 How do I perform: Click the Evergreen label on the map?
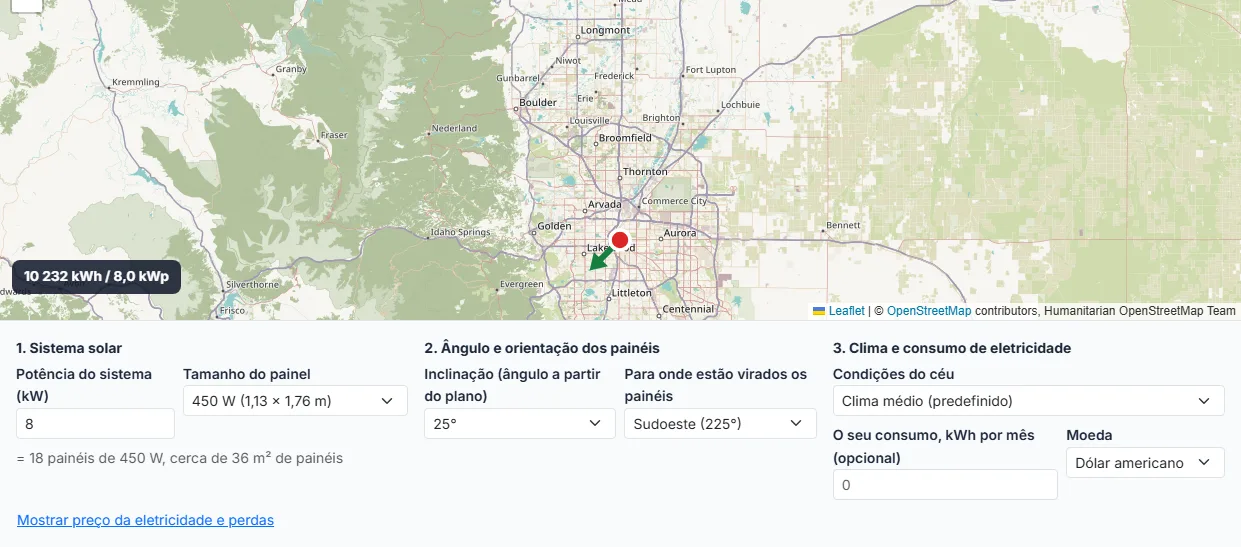[522, 284]
